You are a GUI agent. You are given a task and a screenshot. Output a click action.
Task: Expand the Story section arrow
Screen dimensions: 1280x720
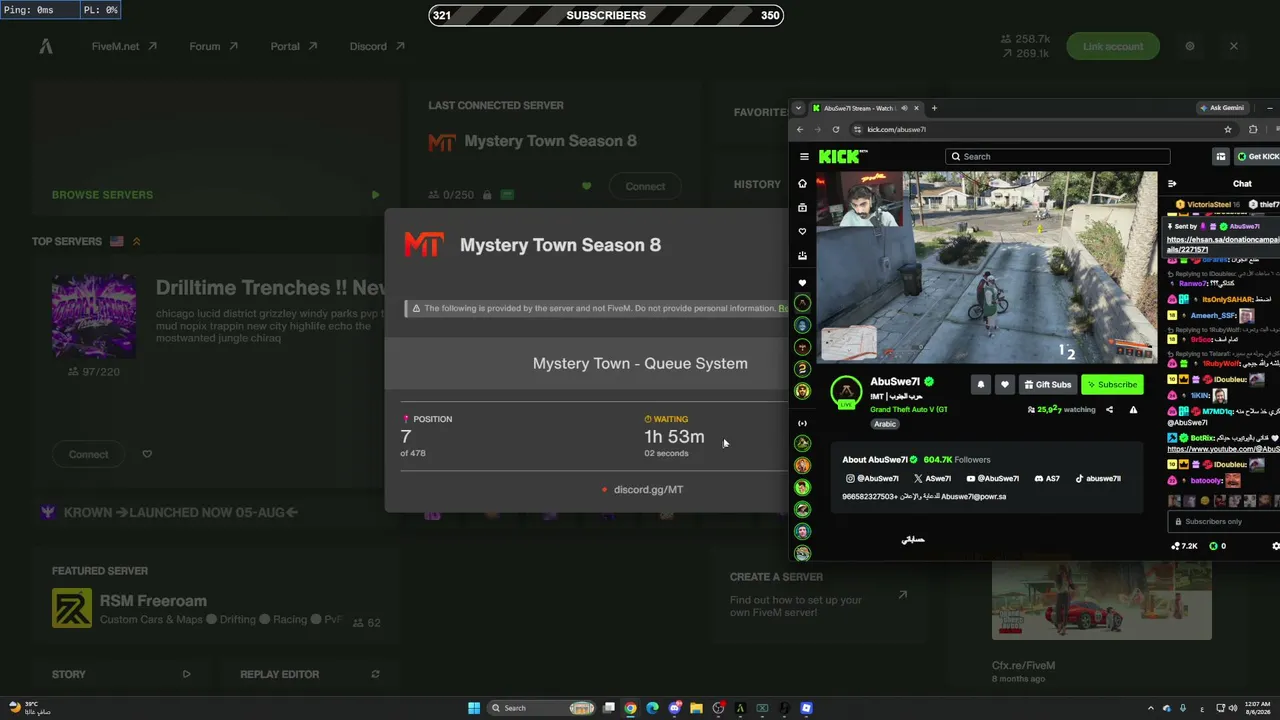[x=186, y=674]
